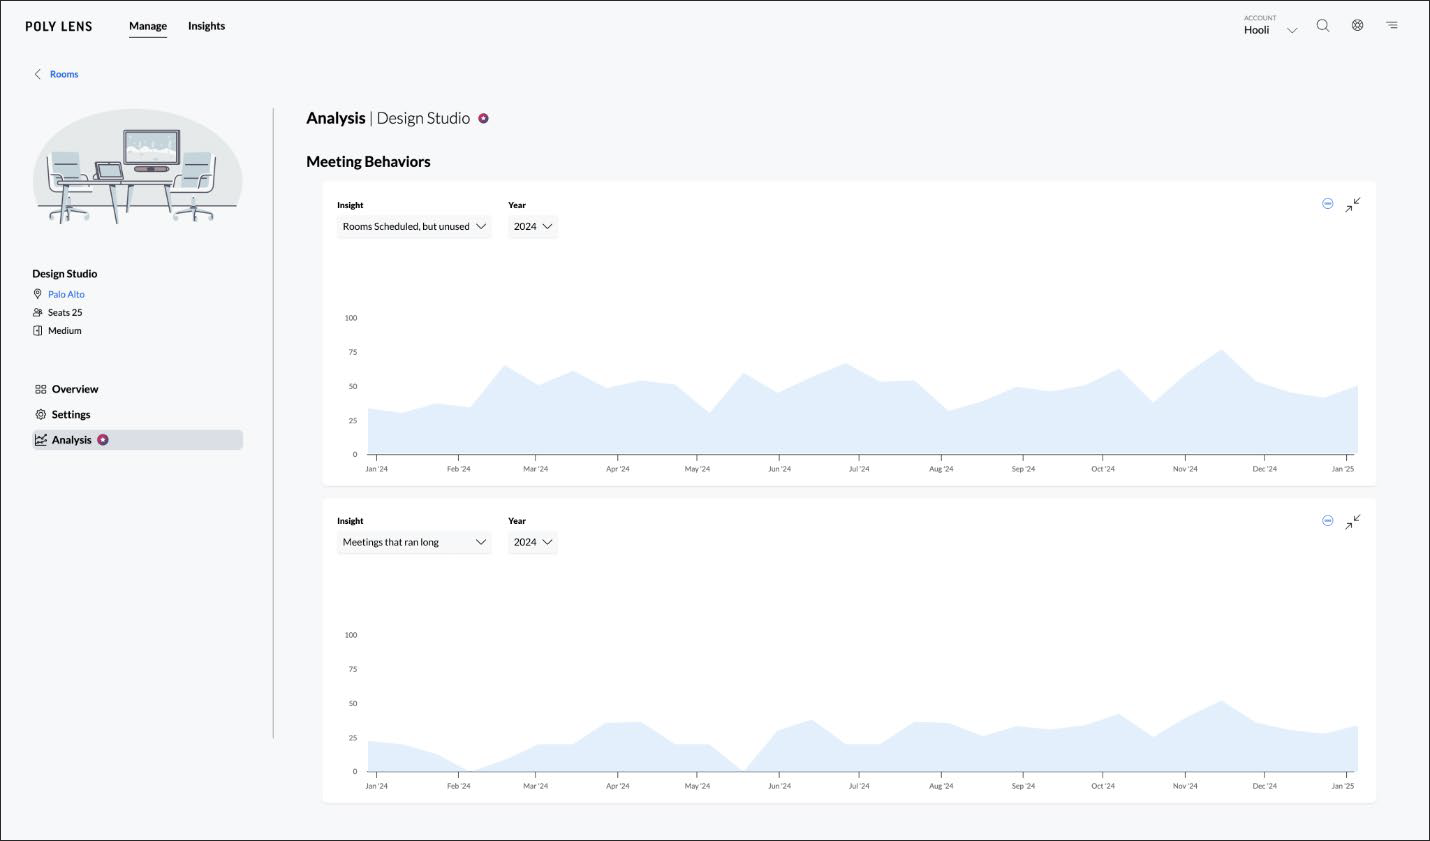Open the 2024 Year selector on the first chart

tap(532, 226)
